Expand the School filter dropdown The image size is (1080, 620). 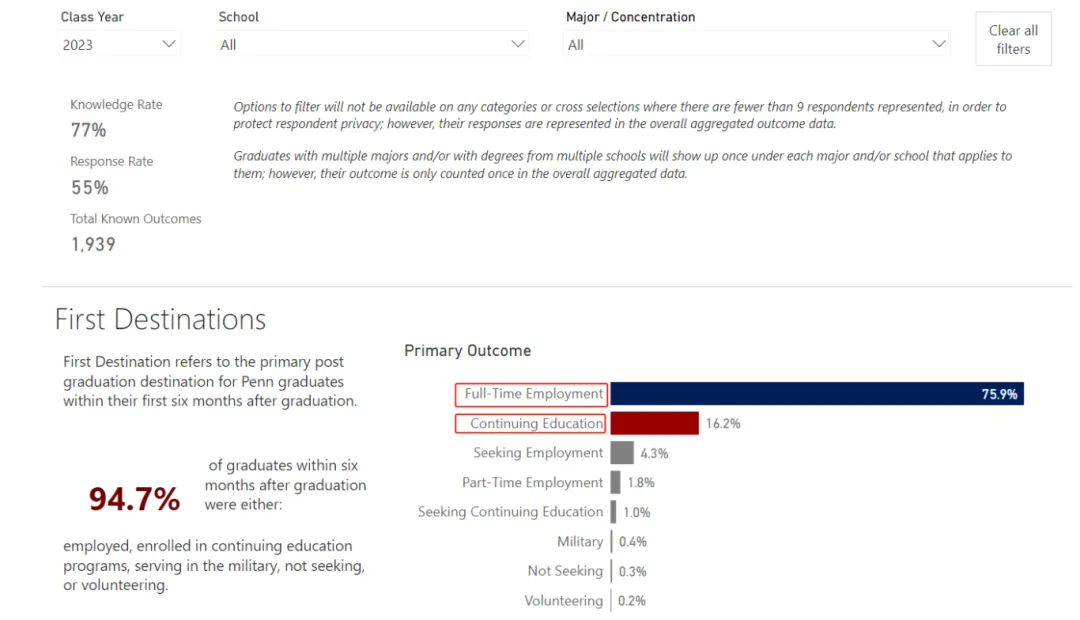coord(370,44)
